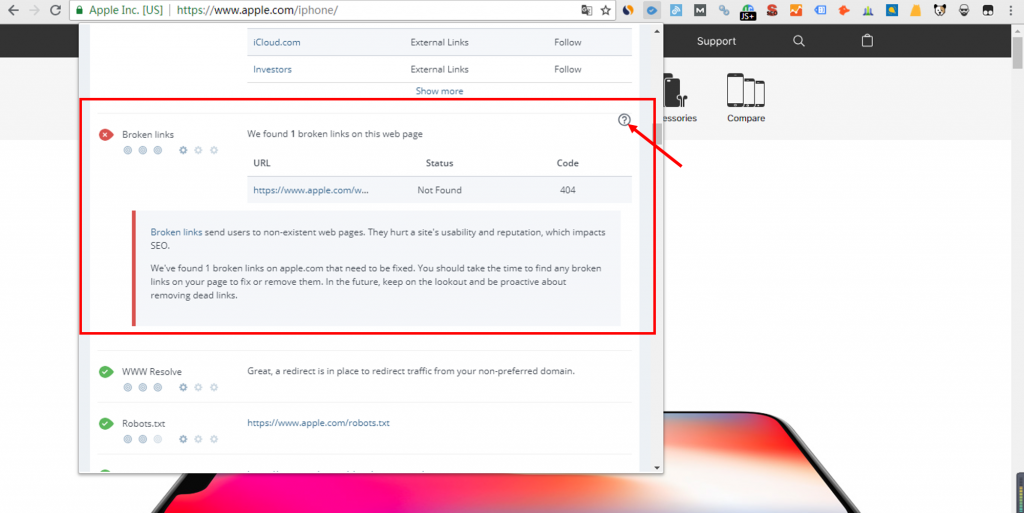Screen dimensions: 1024x513
Task: Click the help question mark icon for Broken links
Action: 624,120
